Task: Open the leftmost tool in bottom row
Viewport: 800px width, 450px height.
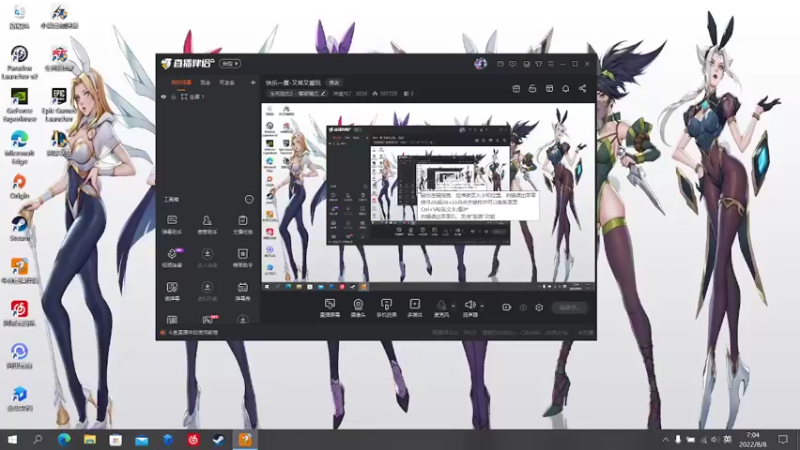Action: [172, 320]
